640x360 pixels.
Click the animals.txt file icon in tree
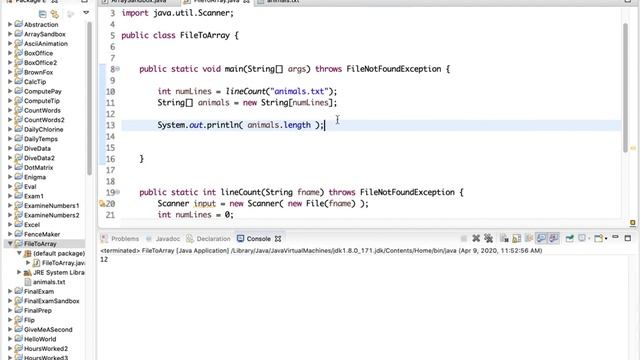28,282
